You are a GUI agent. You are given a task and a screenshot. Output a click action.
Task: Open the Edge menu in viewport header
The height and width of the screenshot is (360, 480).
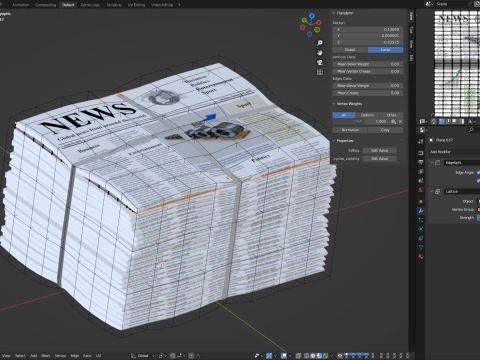[75, 356]
